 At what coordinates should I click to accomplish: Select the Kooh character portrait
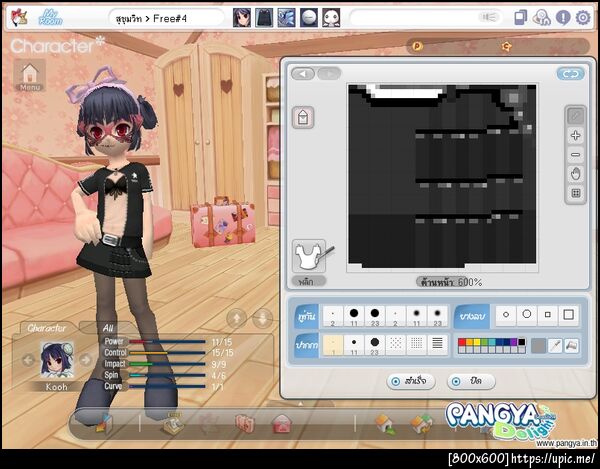(x=57, y=360)
